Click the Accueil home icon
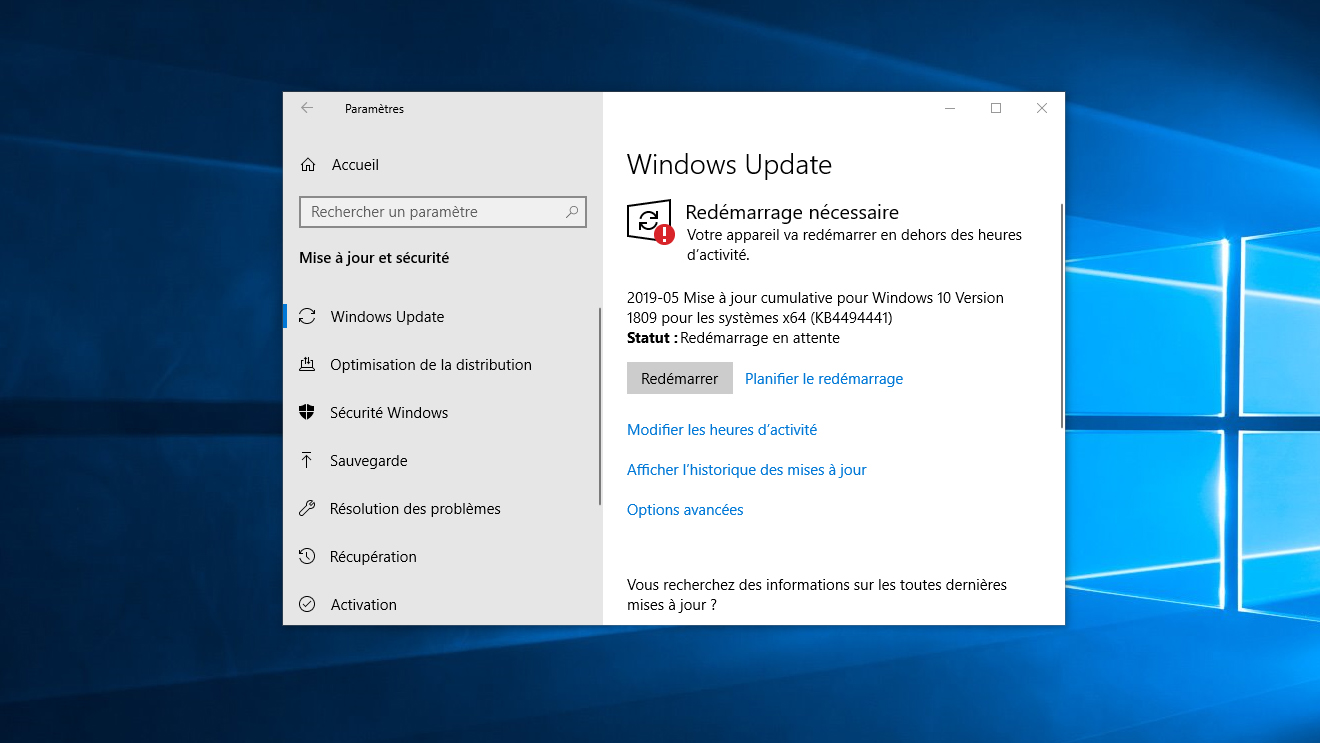This screenshot has height=743, width=1320. coord(308,165)
